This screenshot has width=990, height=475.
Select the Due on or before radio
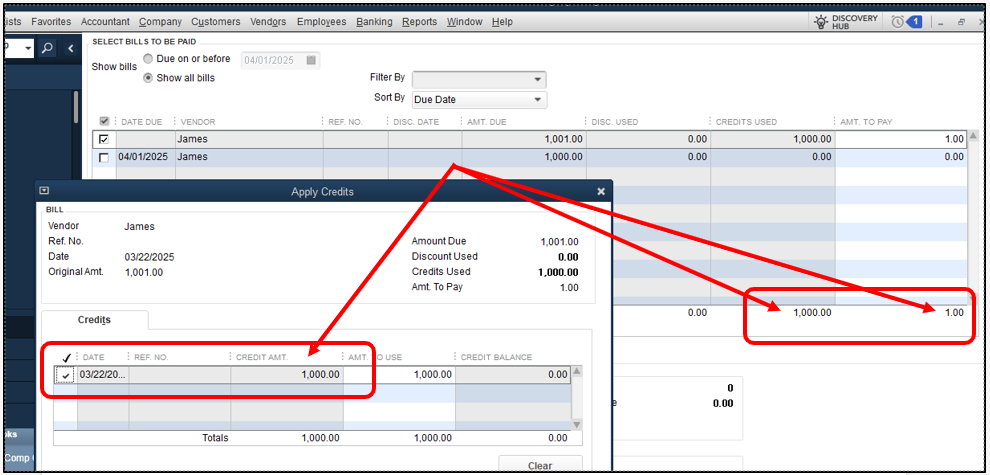coord(148,59)
